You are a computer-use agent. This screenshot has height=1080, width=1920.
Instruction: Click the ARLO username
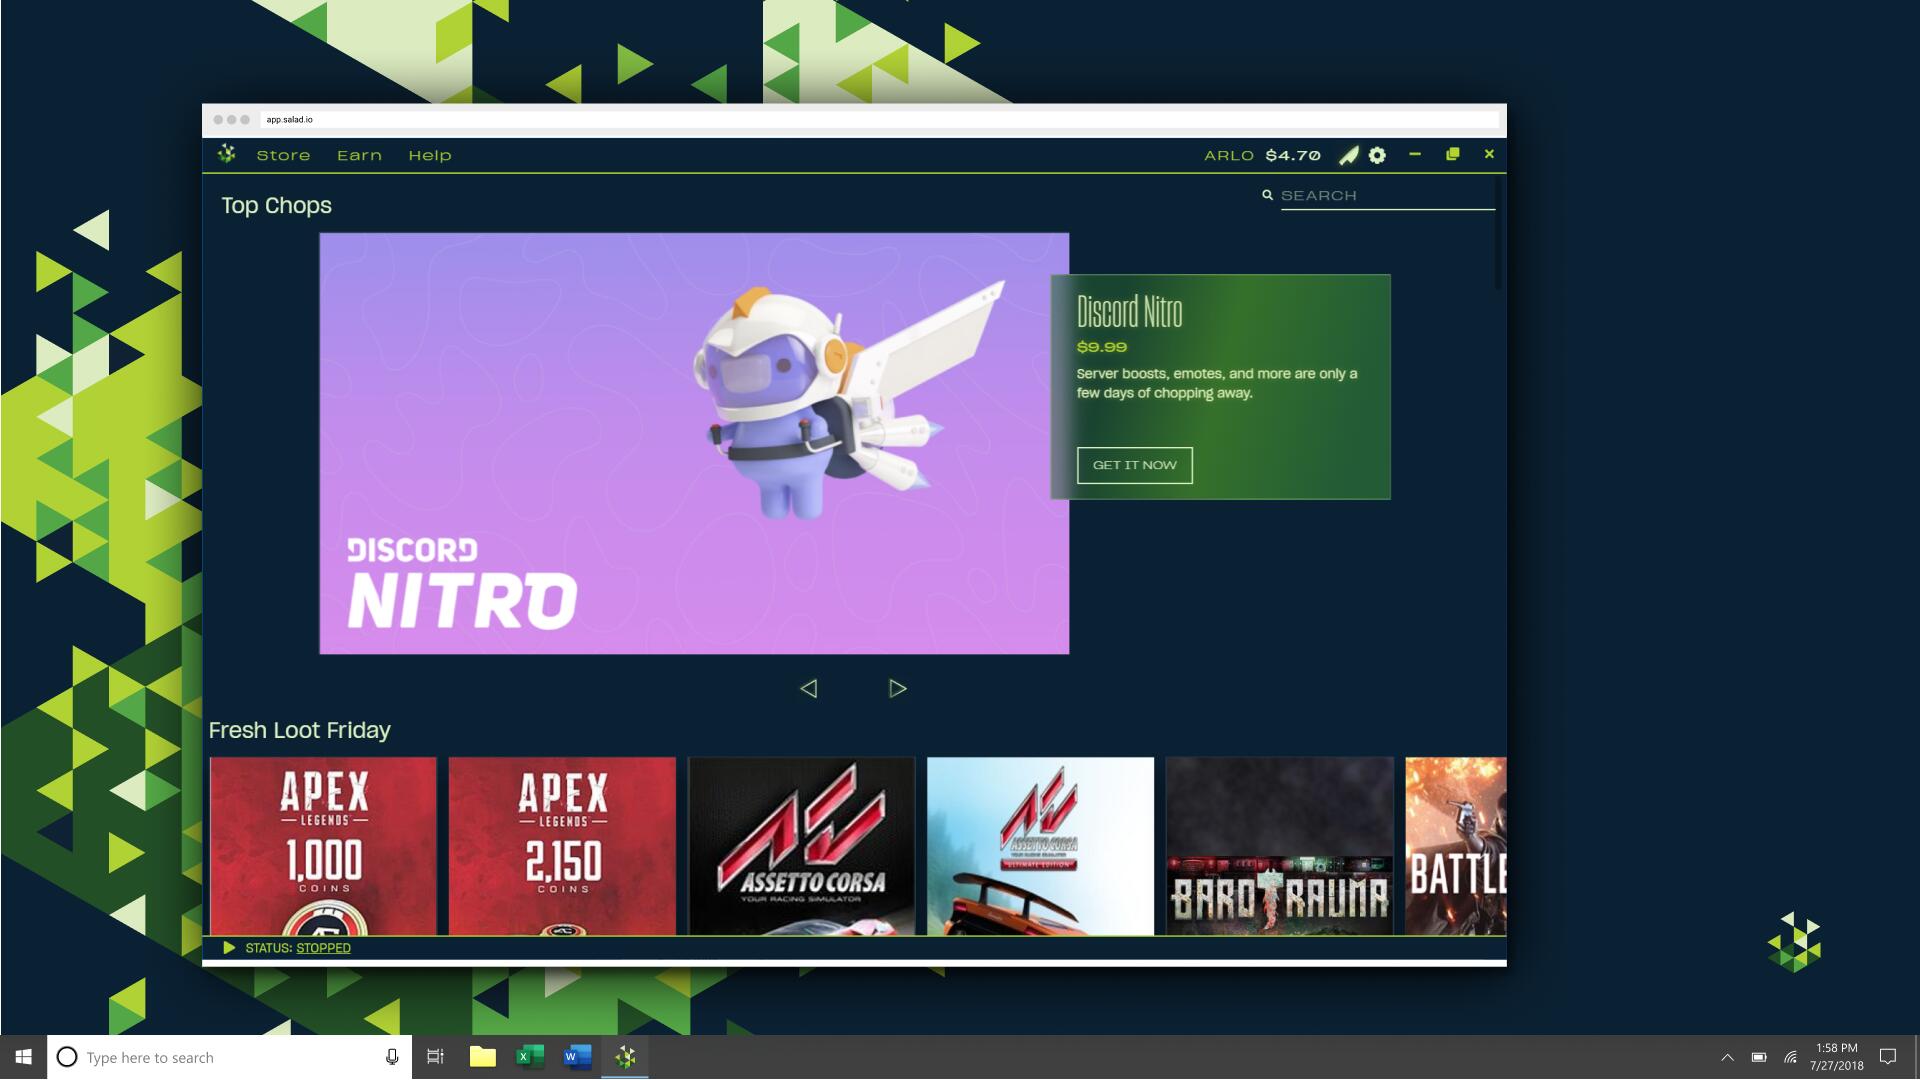1229,155
